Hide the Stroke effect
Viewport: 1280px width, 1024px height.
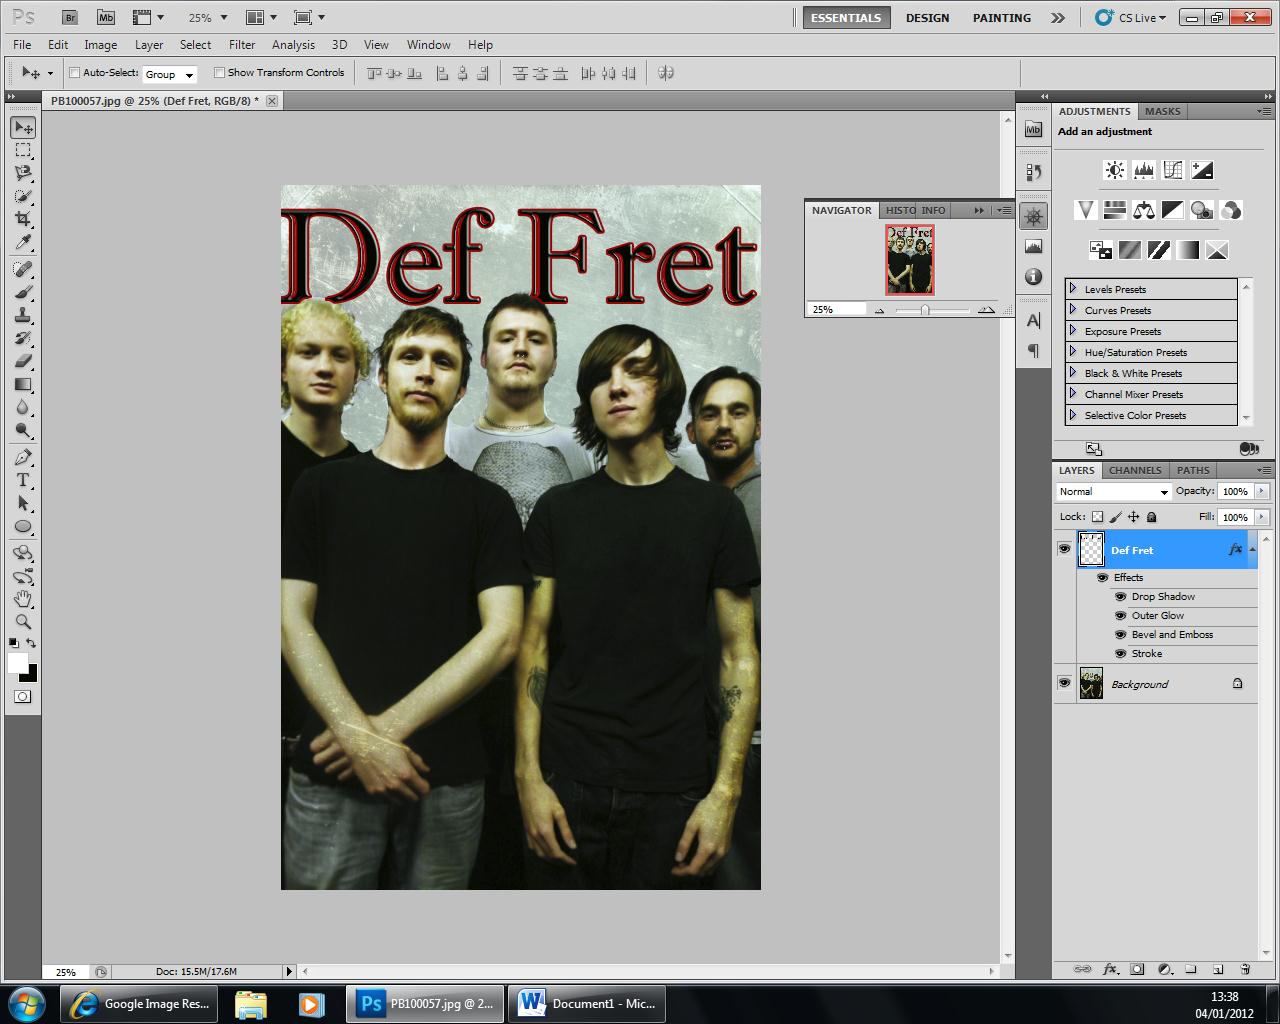1120,653
